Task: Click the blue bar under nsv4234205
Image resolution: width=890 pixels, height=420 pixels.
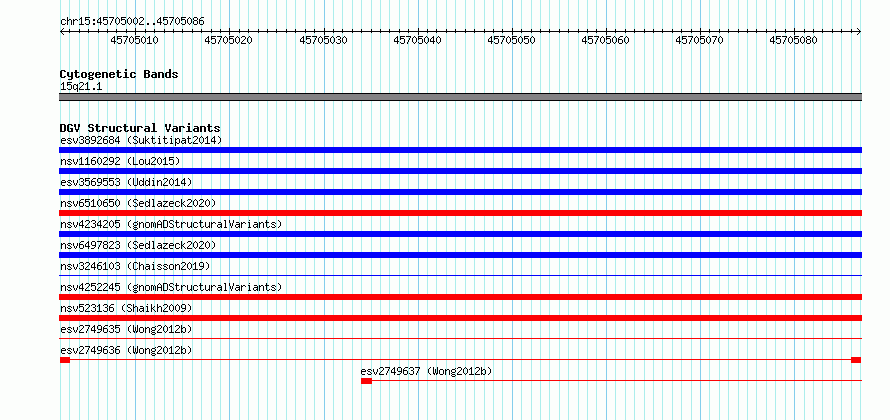Action: coord(460,234)
